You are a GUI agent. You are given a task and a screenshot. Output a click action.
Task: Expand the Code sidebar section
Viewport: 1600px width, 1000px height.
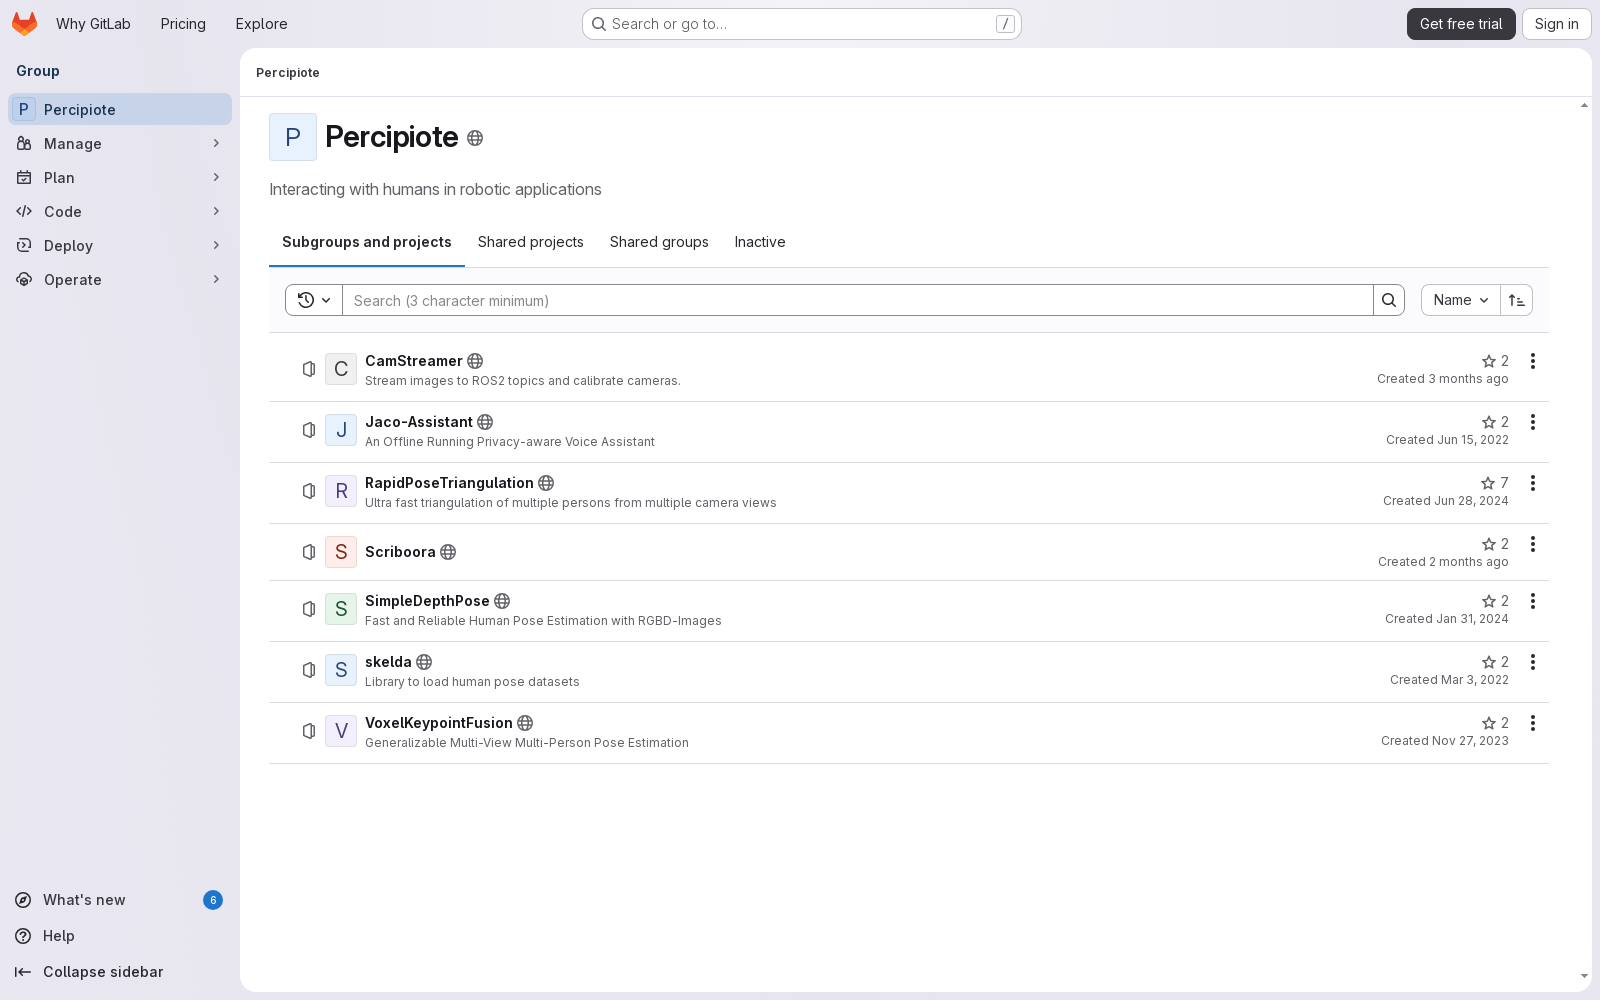pyautogui.click(x=120, y=211)
